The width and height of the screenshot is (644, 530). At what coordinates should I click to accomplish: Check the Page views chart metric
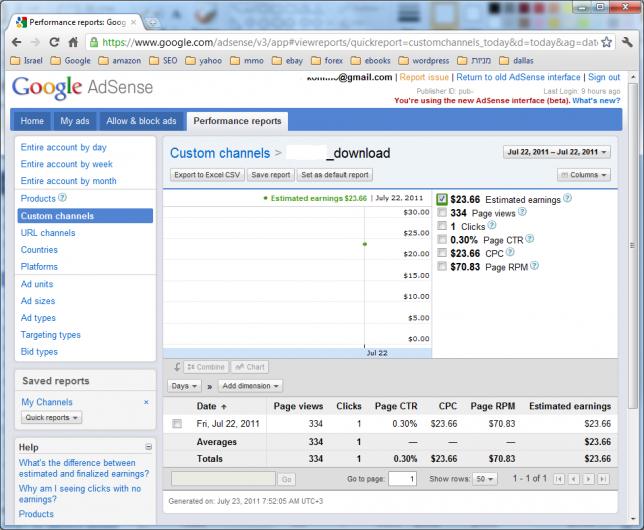point(442,212)
